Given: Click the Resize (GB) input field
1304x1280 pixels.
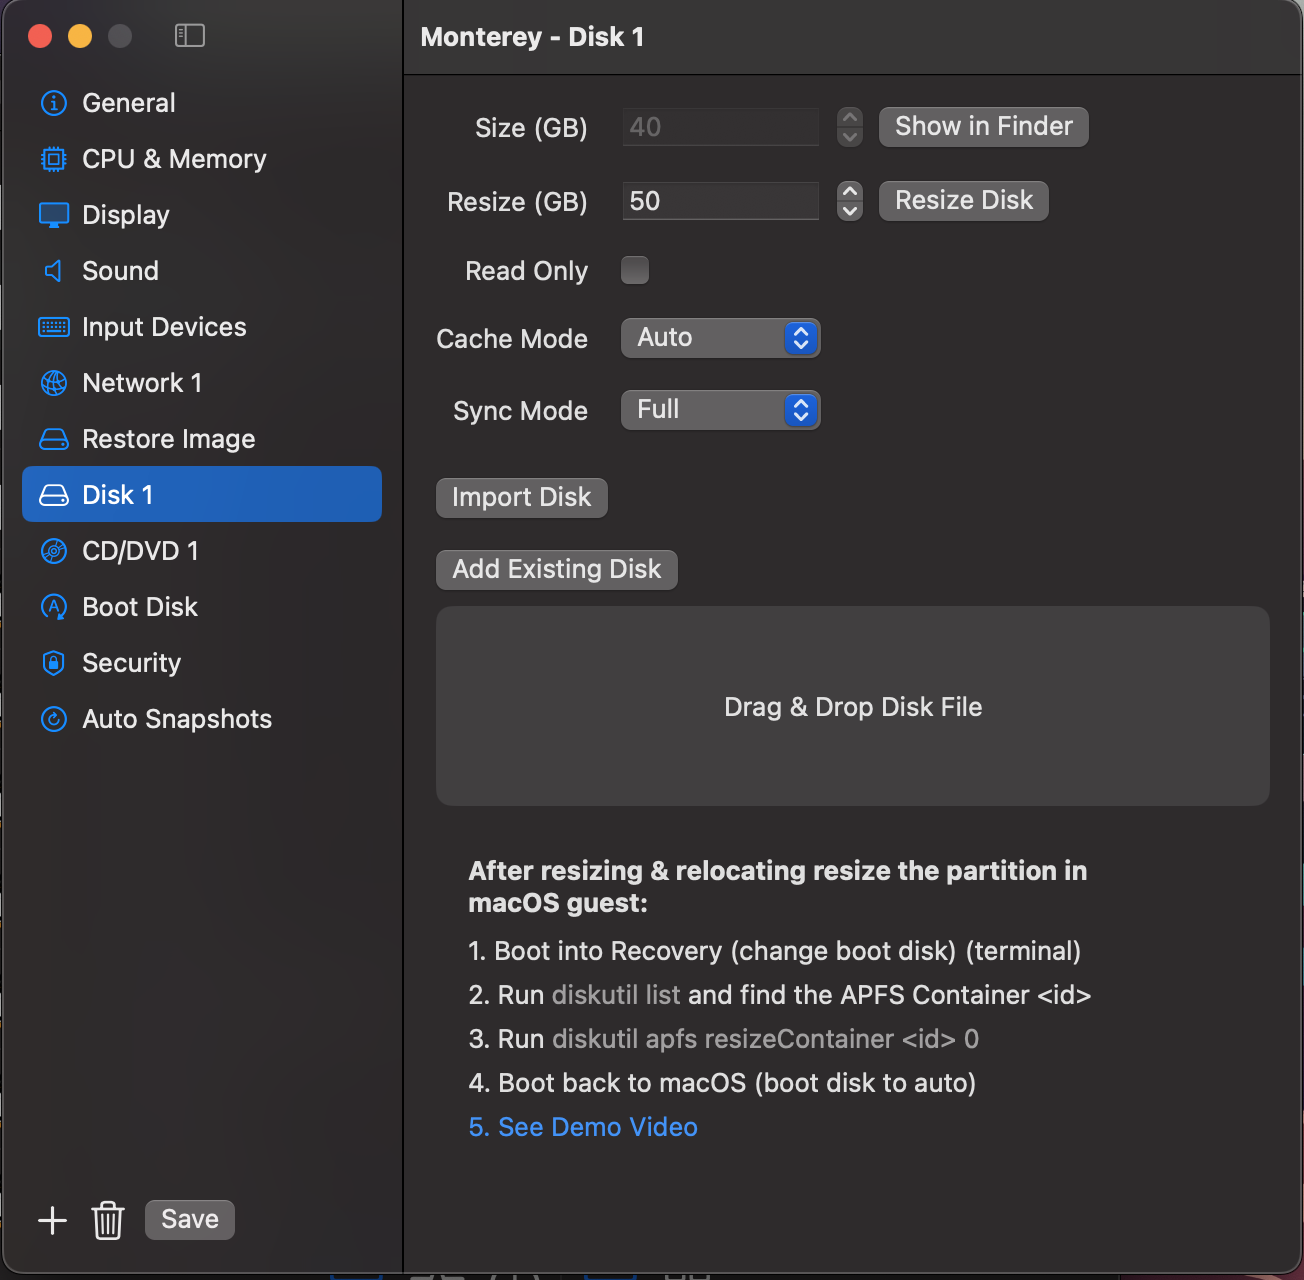Looking at the screenshot, I should 721,201.
